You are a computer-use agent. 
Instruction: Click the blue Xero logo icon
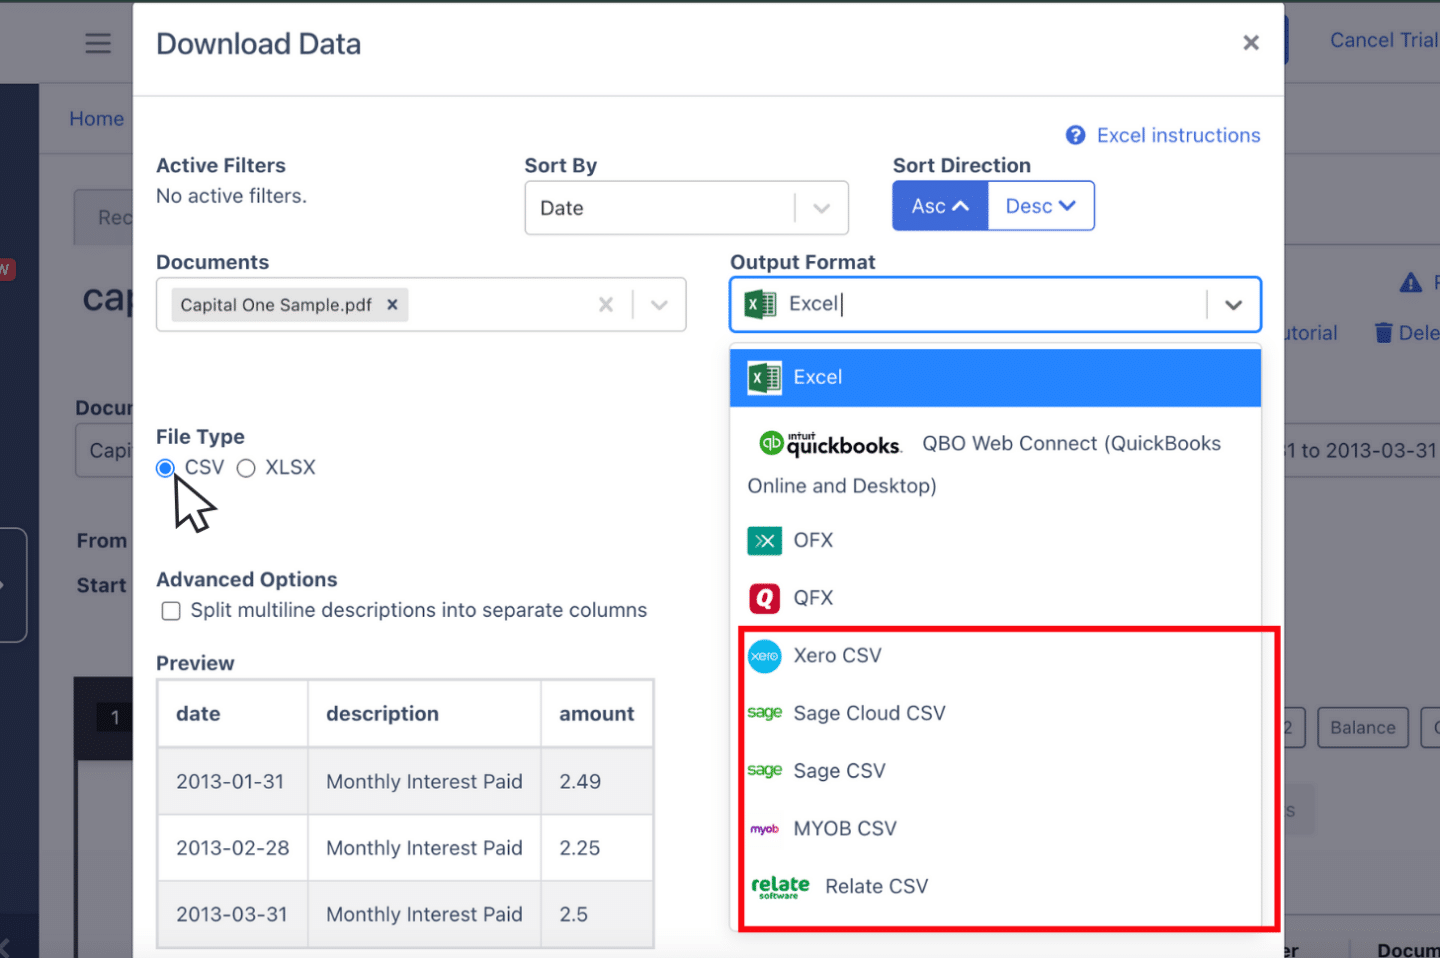[764, 656]
